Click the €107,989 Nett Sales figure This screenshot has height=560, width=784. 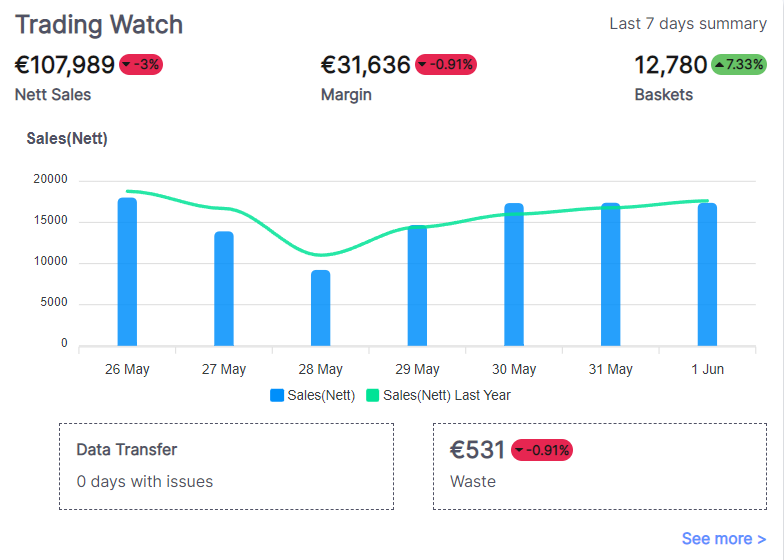[x=65, y=65]
